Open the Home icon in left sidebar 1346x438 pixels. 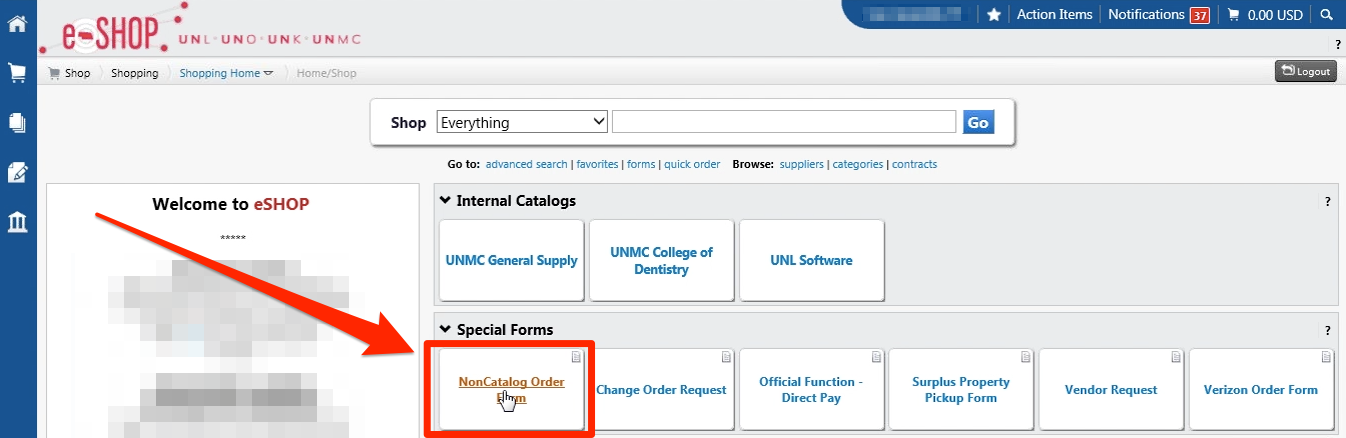17,23
